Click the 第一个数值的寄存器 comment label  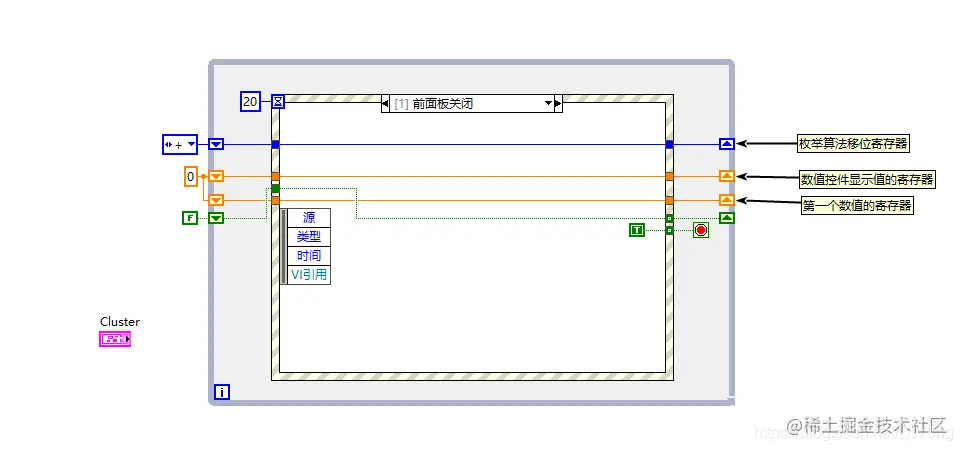pyautogui.click(x=858, y=206)
